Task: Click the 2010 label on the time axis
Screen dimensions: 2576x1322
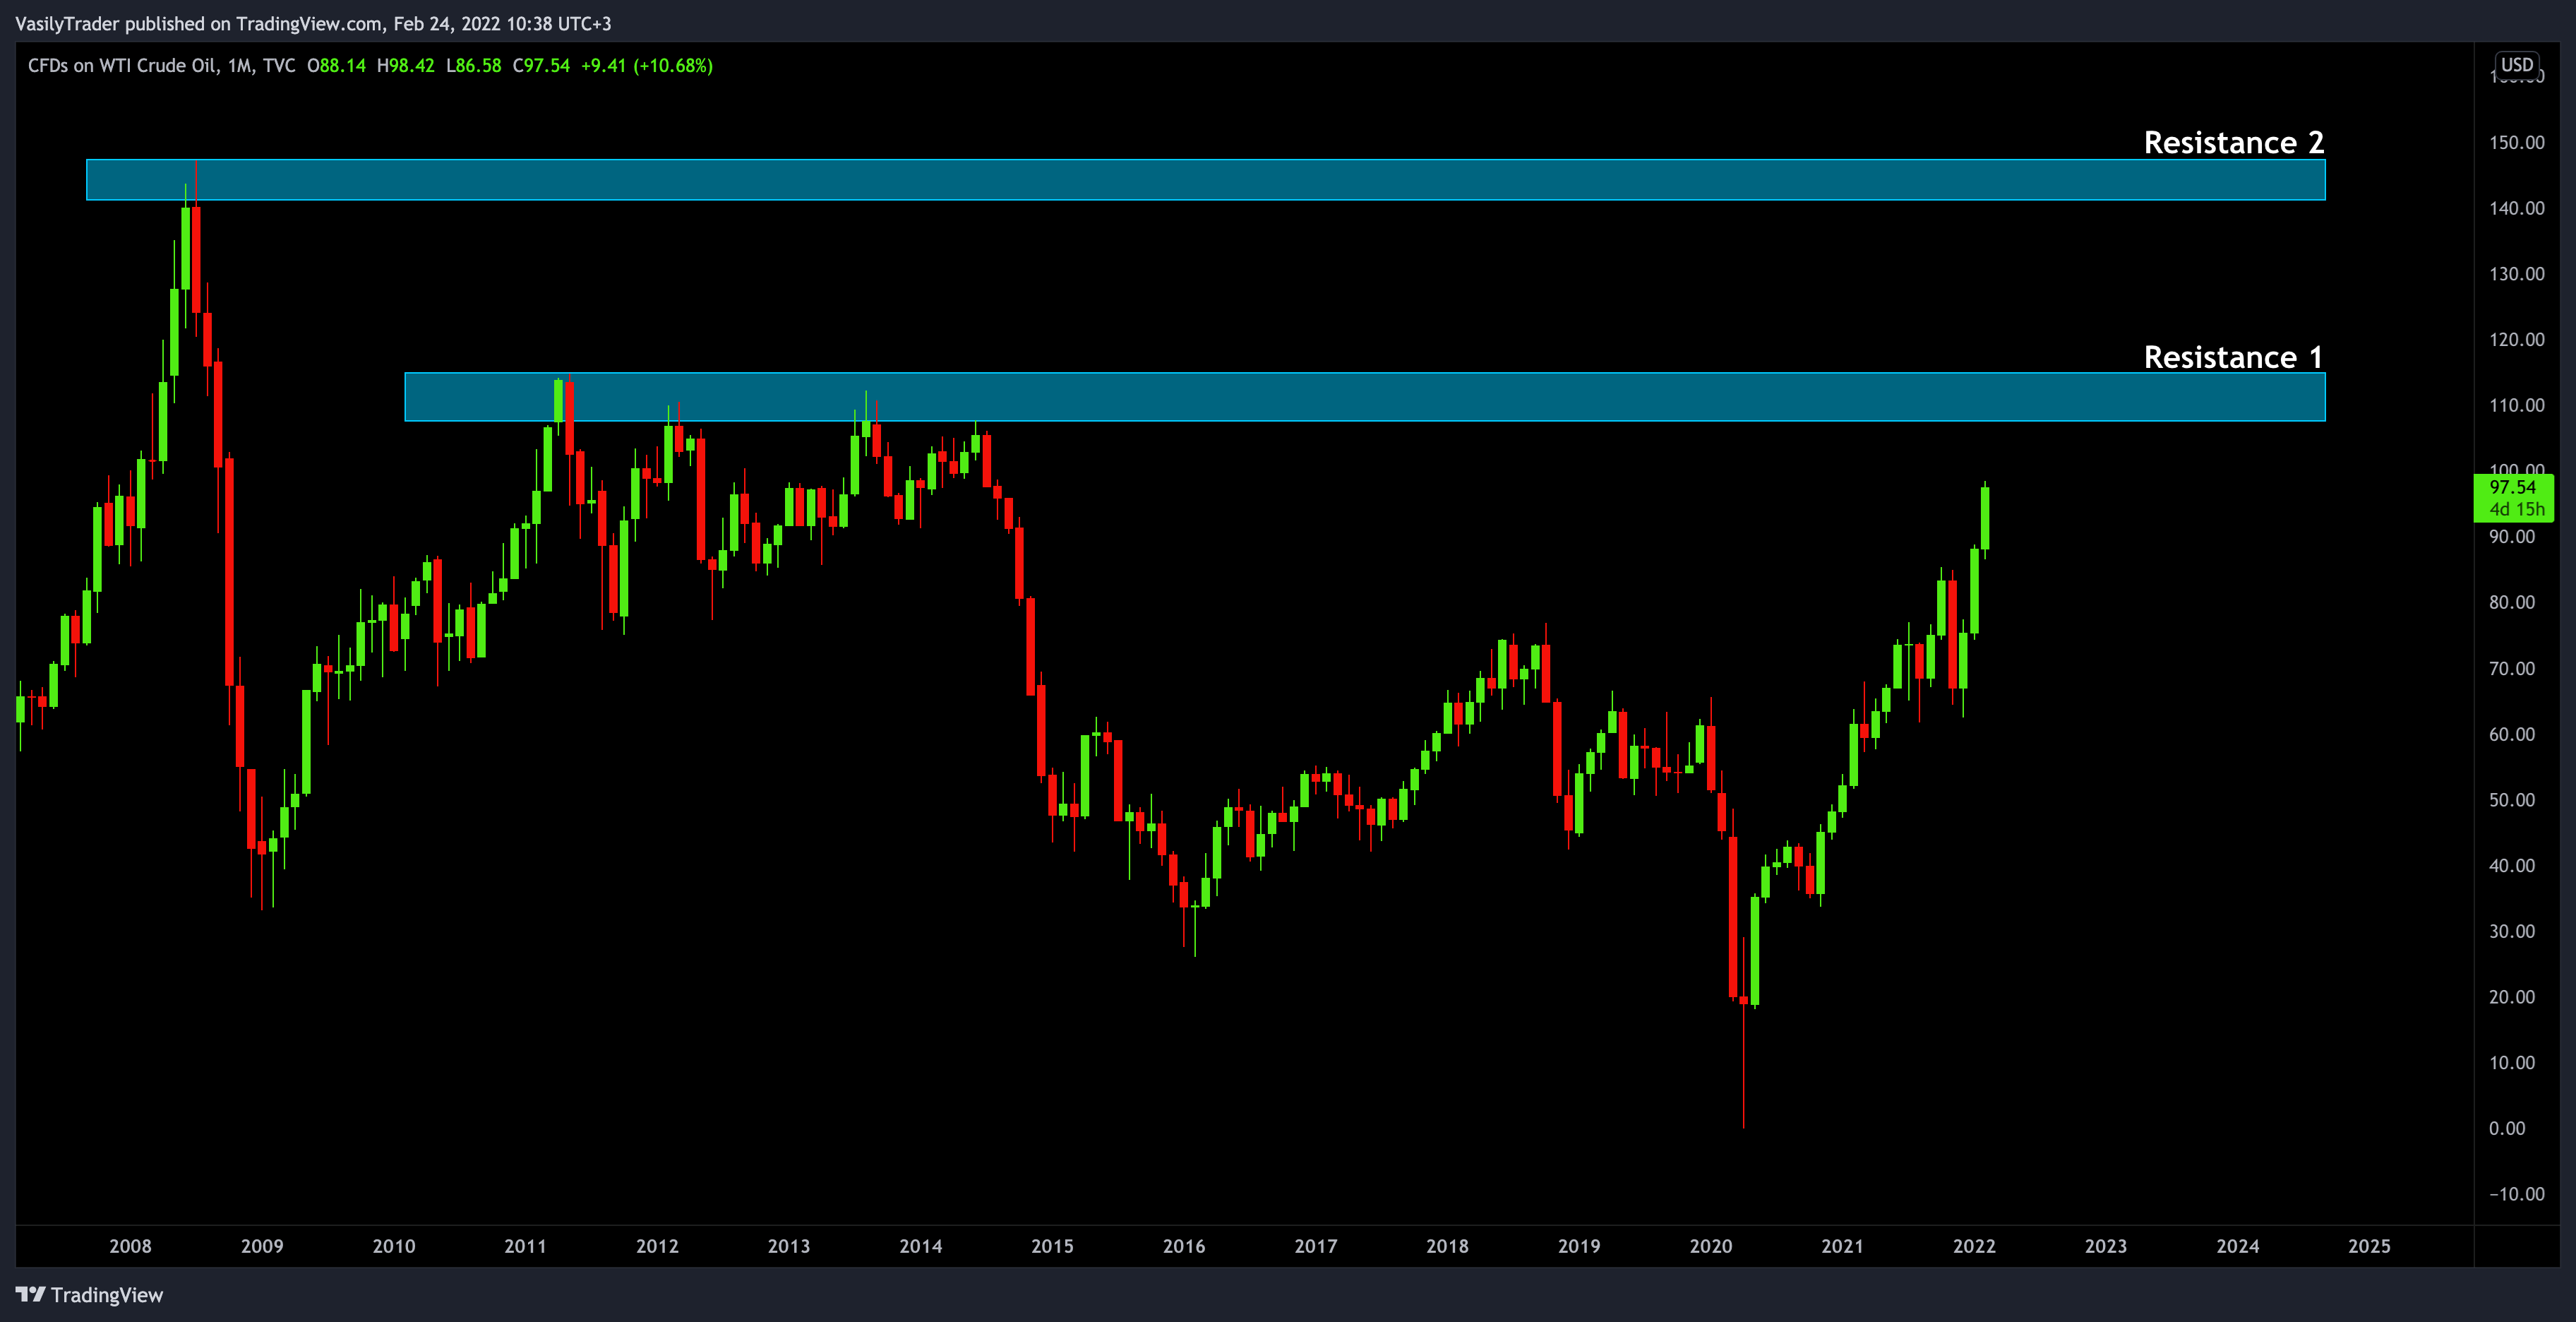Action: [394, 1246]
